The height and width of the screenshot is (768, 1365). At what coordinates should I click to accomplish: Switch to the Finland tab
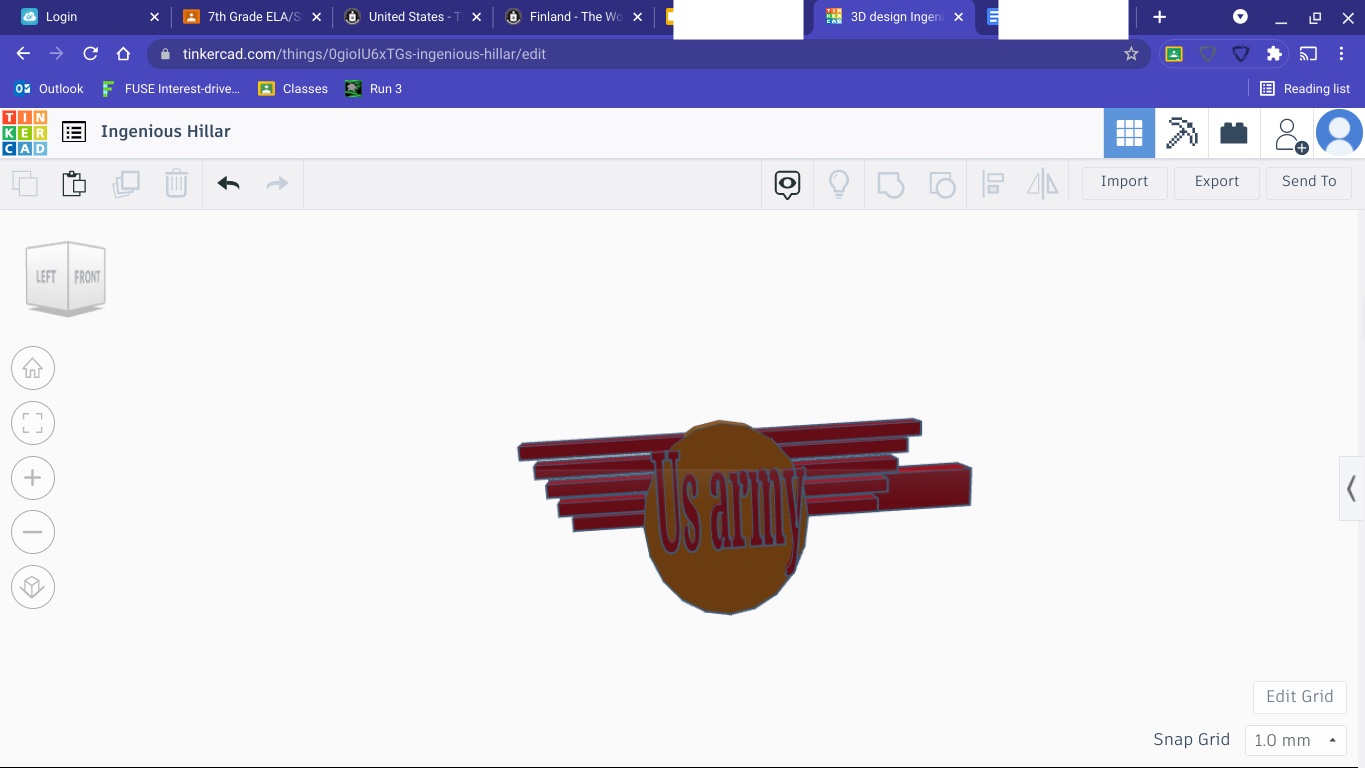click(x=572, y=17)
